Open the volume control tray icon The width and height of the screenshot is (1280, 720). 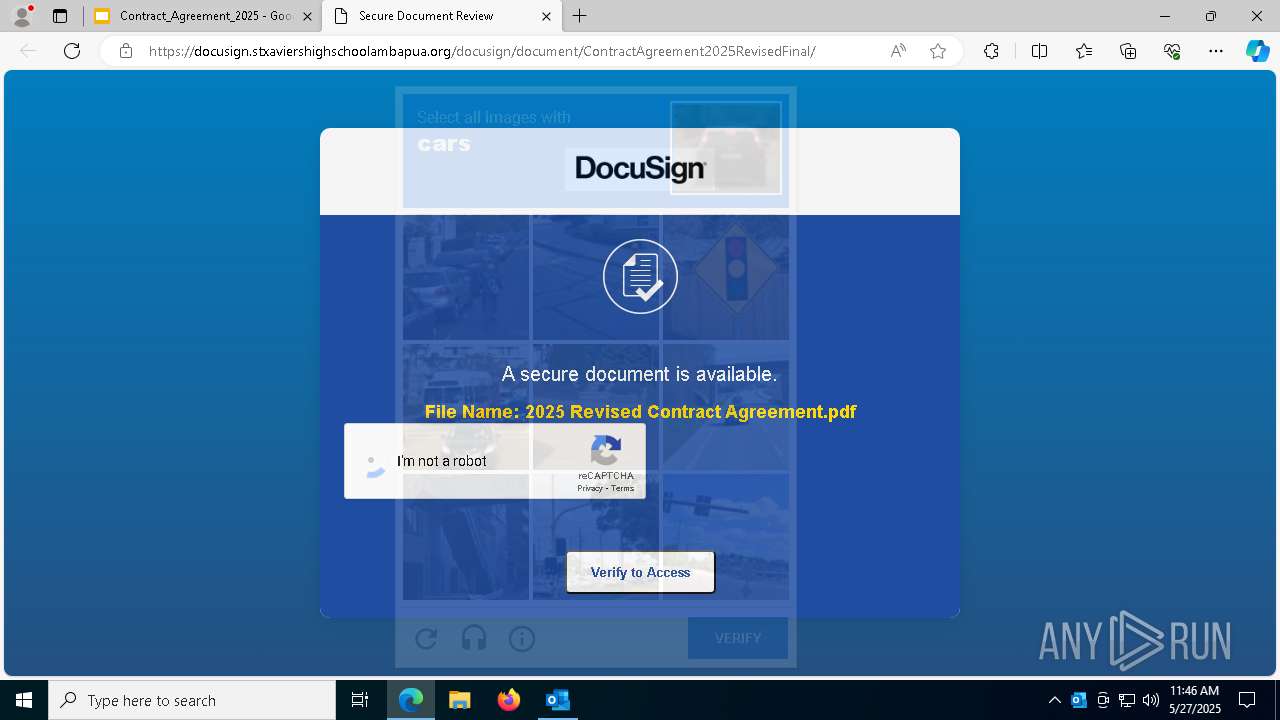click(x=1151, y=700)
